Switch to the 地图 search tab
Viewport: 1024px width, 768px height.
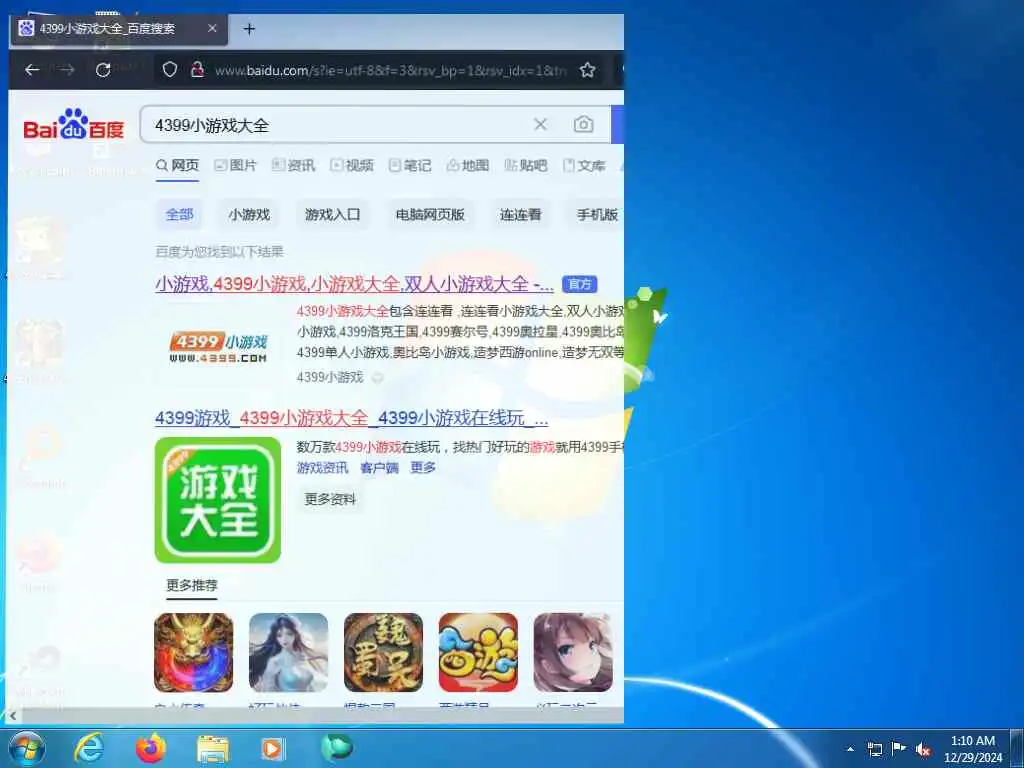(468, 166)
